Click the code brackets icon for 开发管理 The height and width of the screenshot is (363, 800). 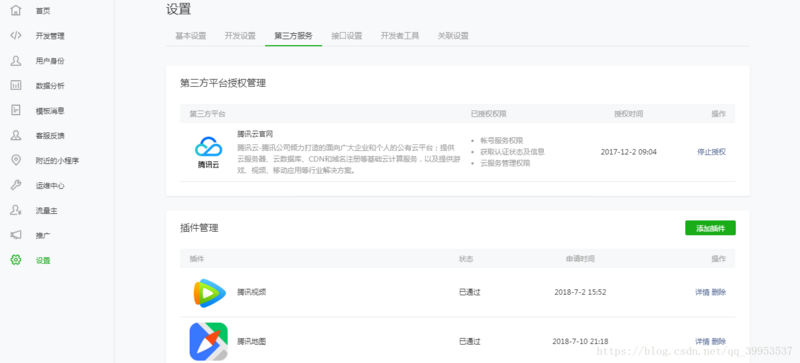coord(16,35)
